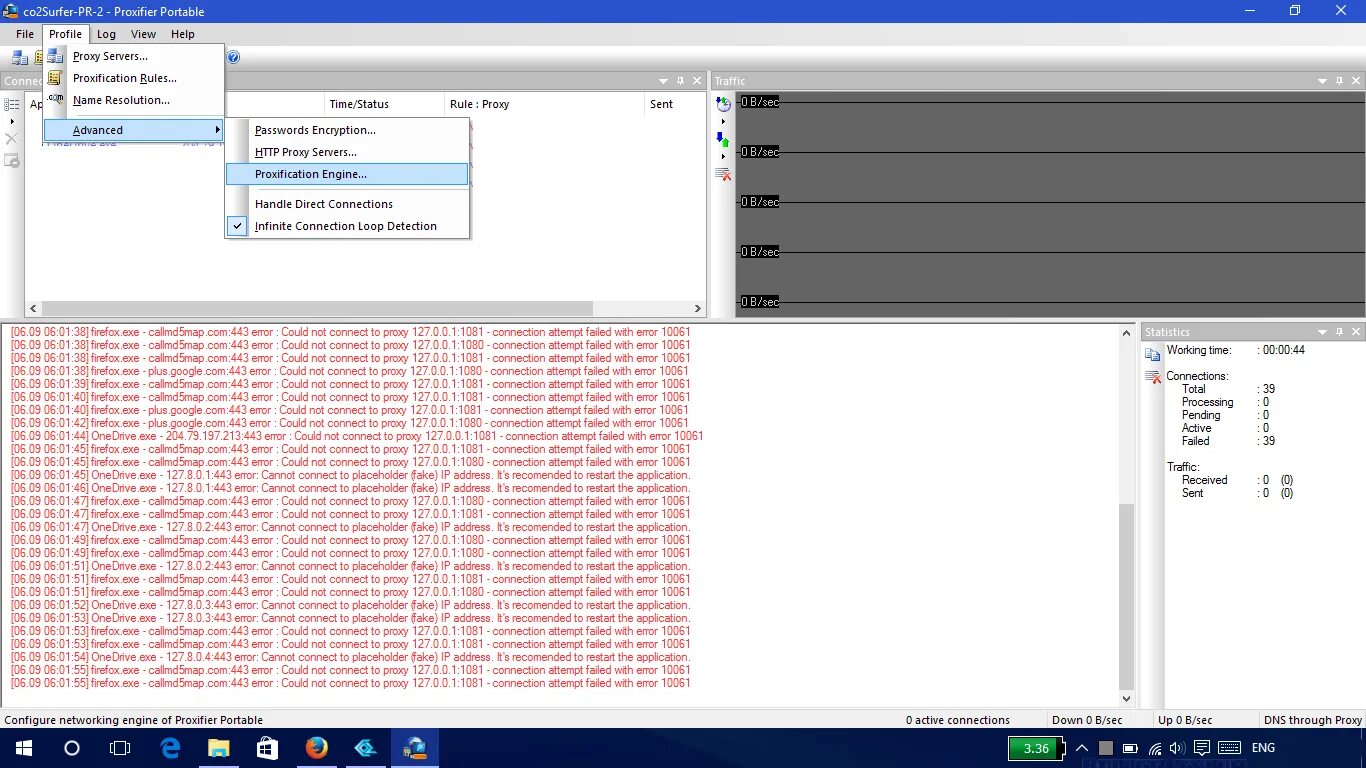This screenshot has height=768, width=1366.
Task: Click the blue Help toolbar icon
Action: 233,57
